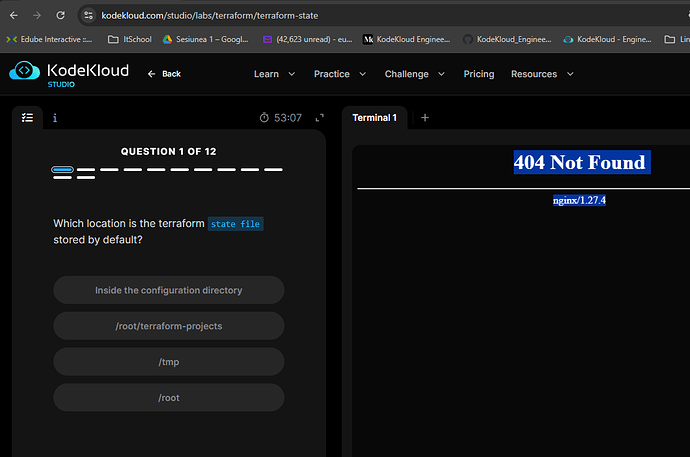Open the Learn menu

coord(266,74)
